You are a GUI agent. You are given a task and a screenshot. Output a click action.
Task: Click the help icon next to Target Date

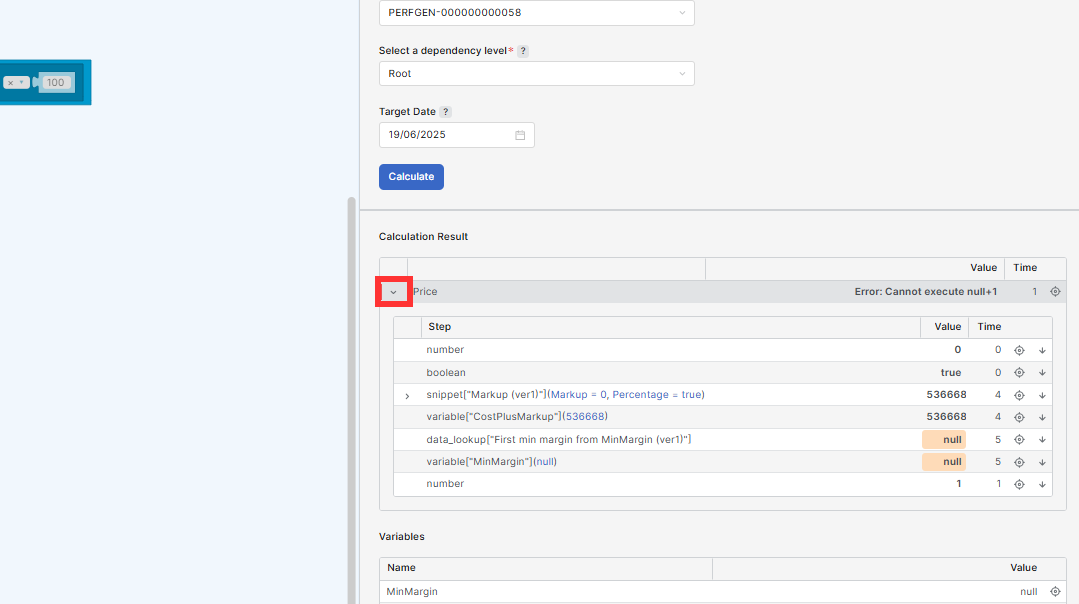(446, 112)
